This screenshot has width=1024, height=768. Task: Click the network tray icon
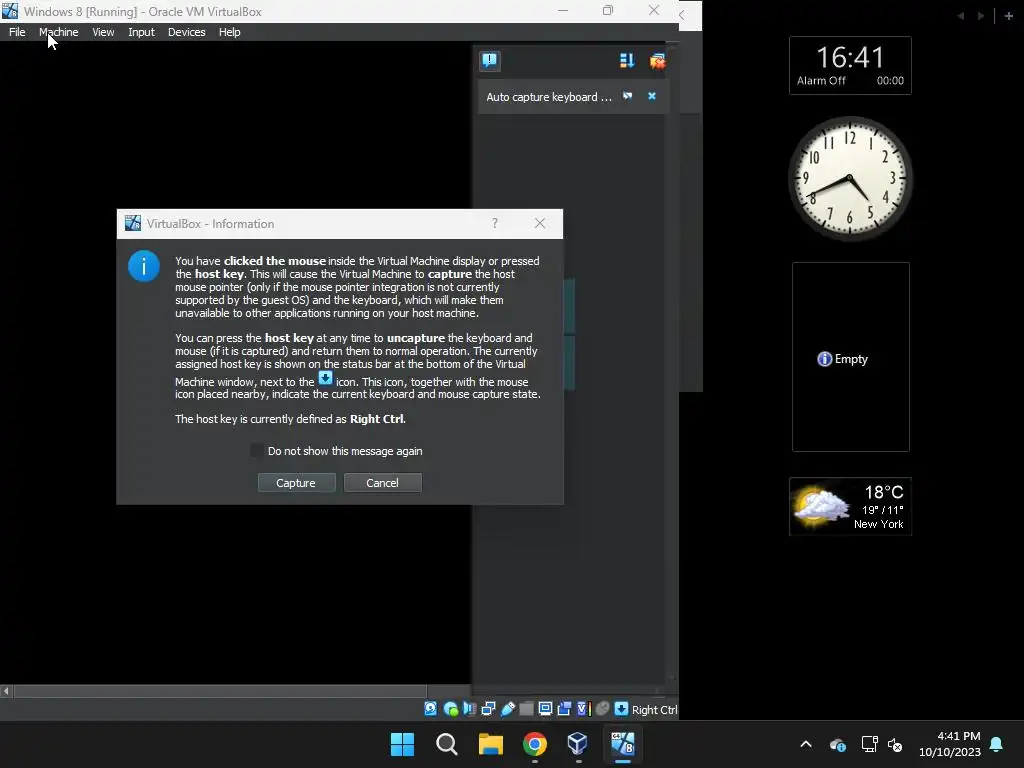coord(869,744)
